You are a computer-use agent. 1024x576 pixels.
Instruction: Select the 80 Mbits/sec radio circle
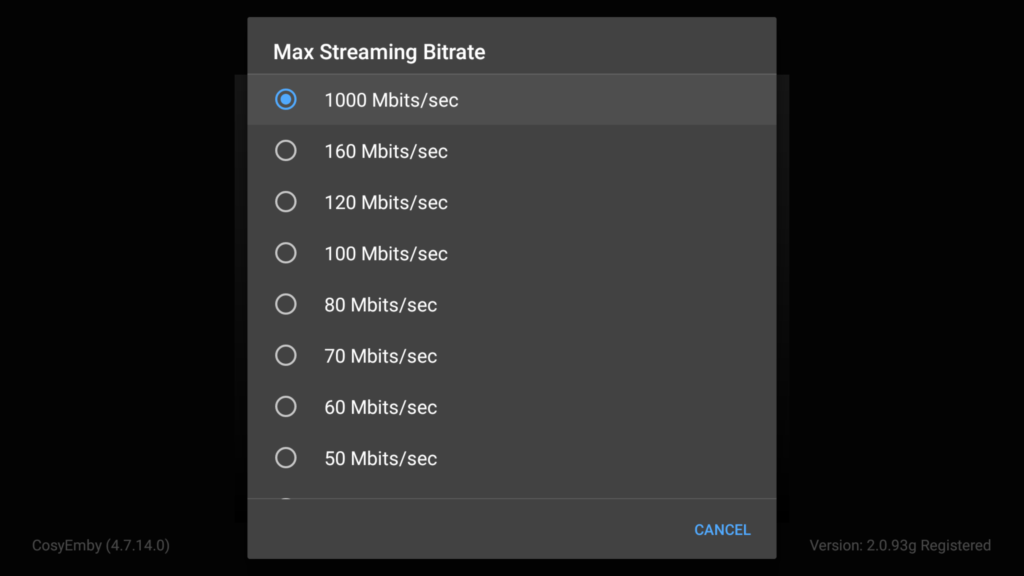click(x=286, y=304)
